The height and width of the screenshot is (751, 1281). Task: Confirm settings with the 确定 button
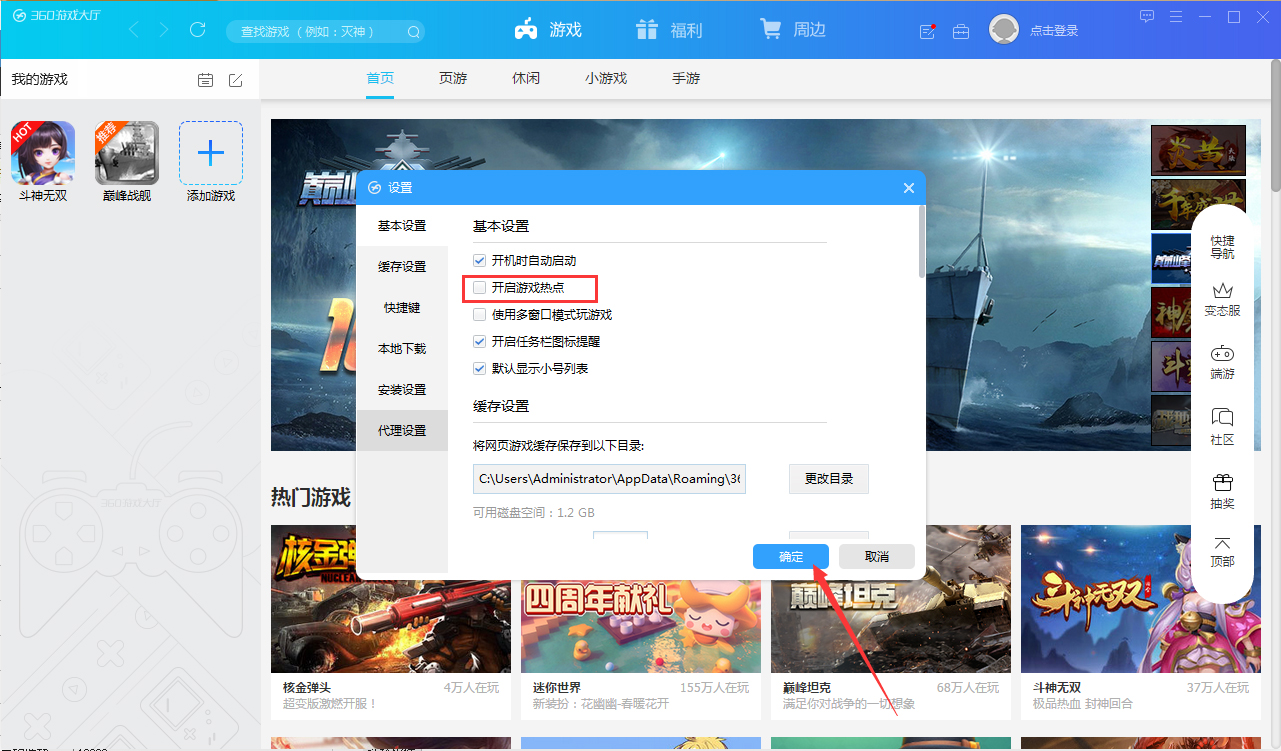point(790,556)
